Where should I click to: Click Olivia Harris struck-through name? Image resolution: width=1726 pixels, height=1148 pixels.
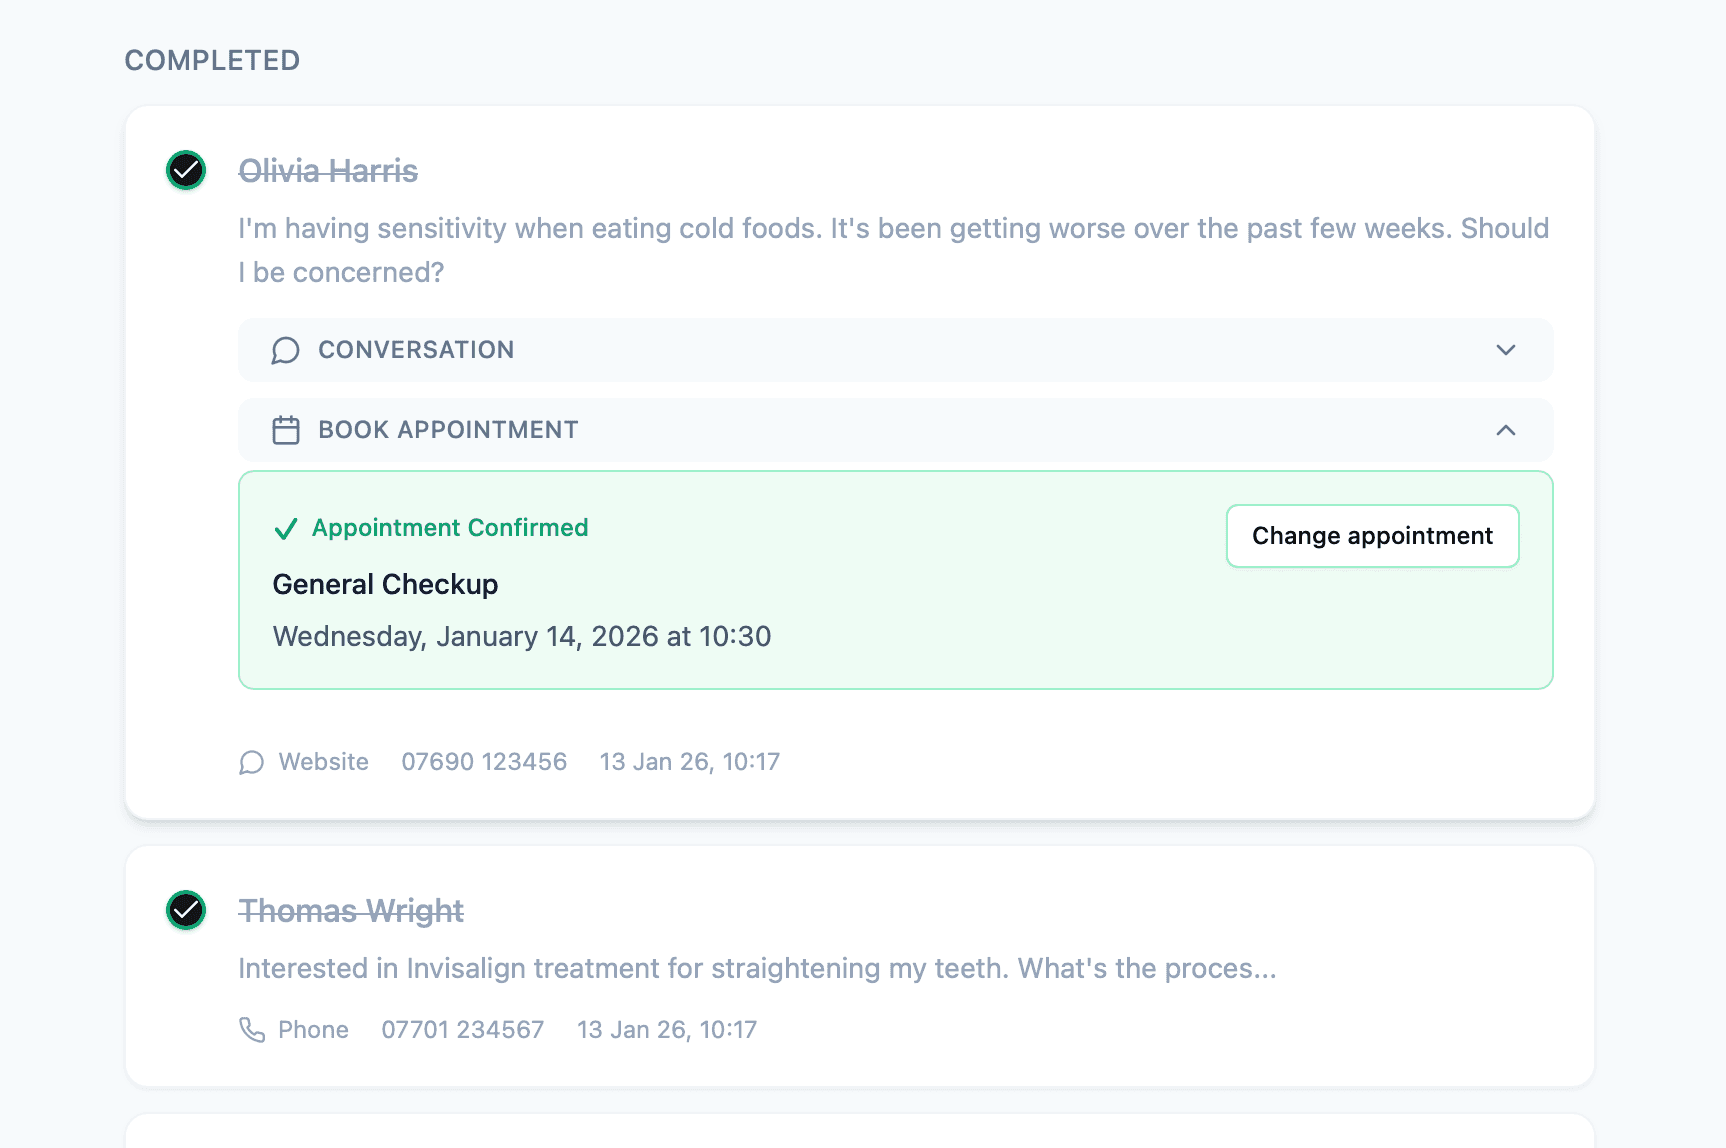click(328, 171)
